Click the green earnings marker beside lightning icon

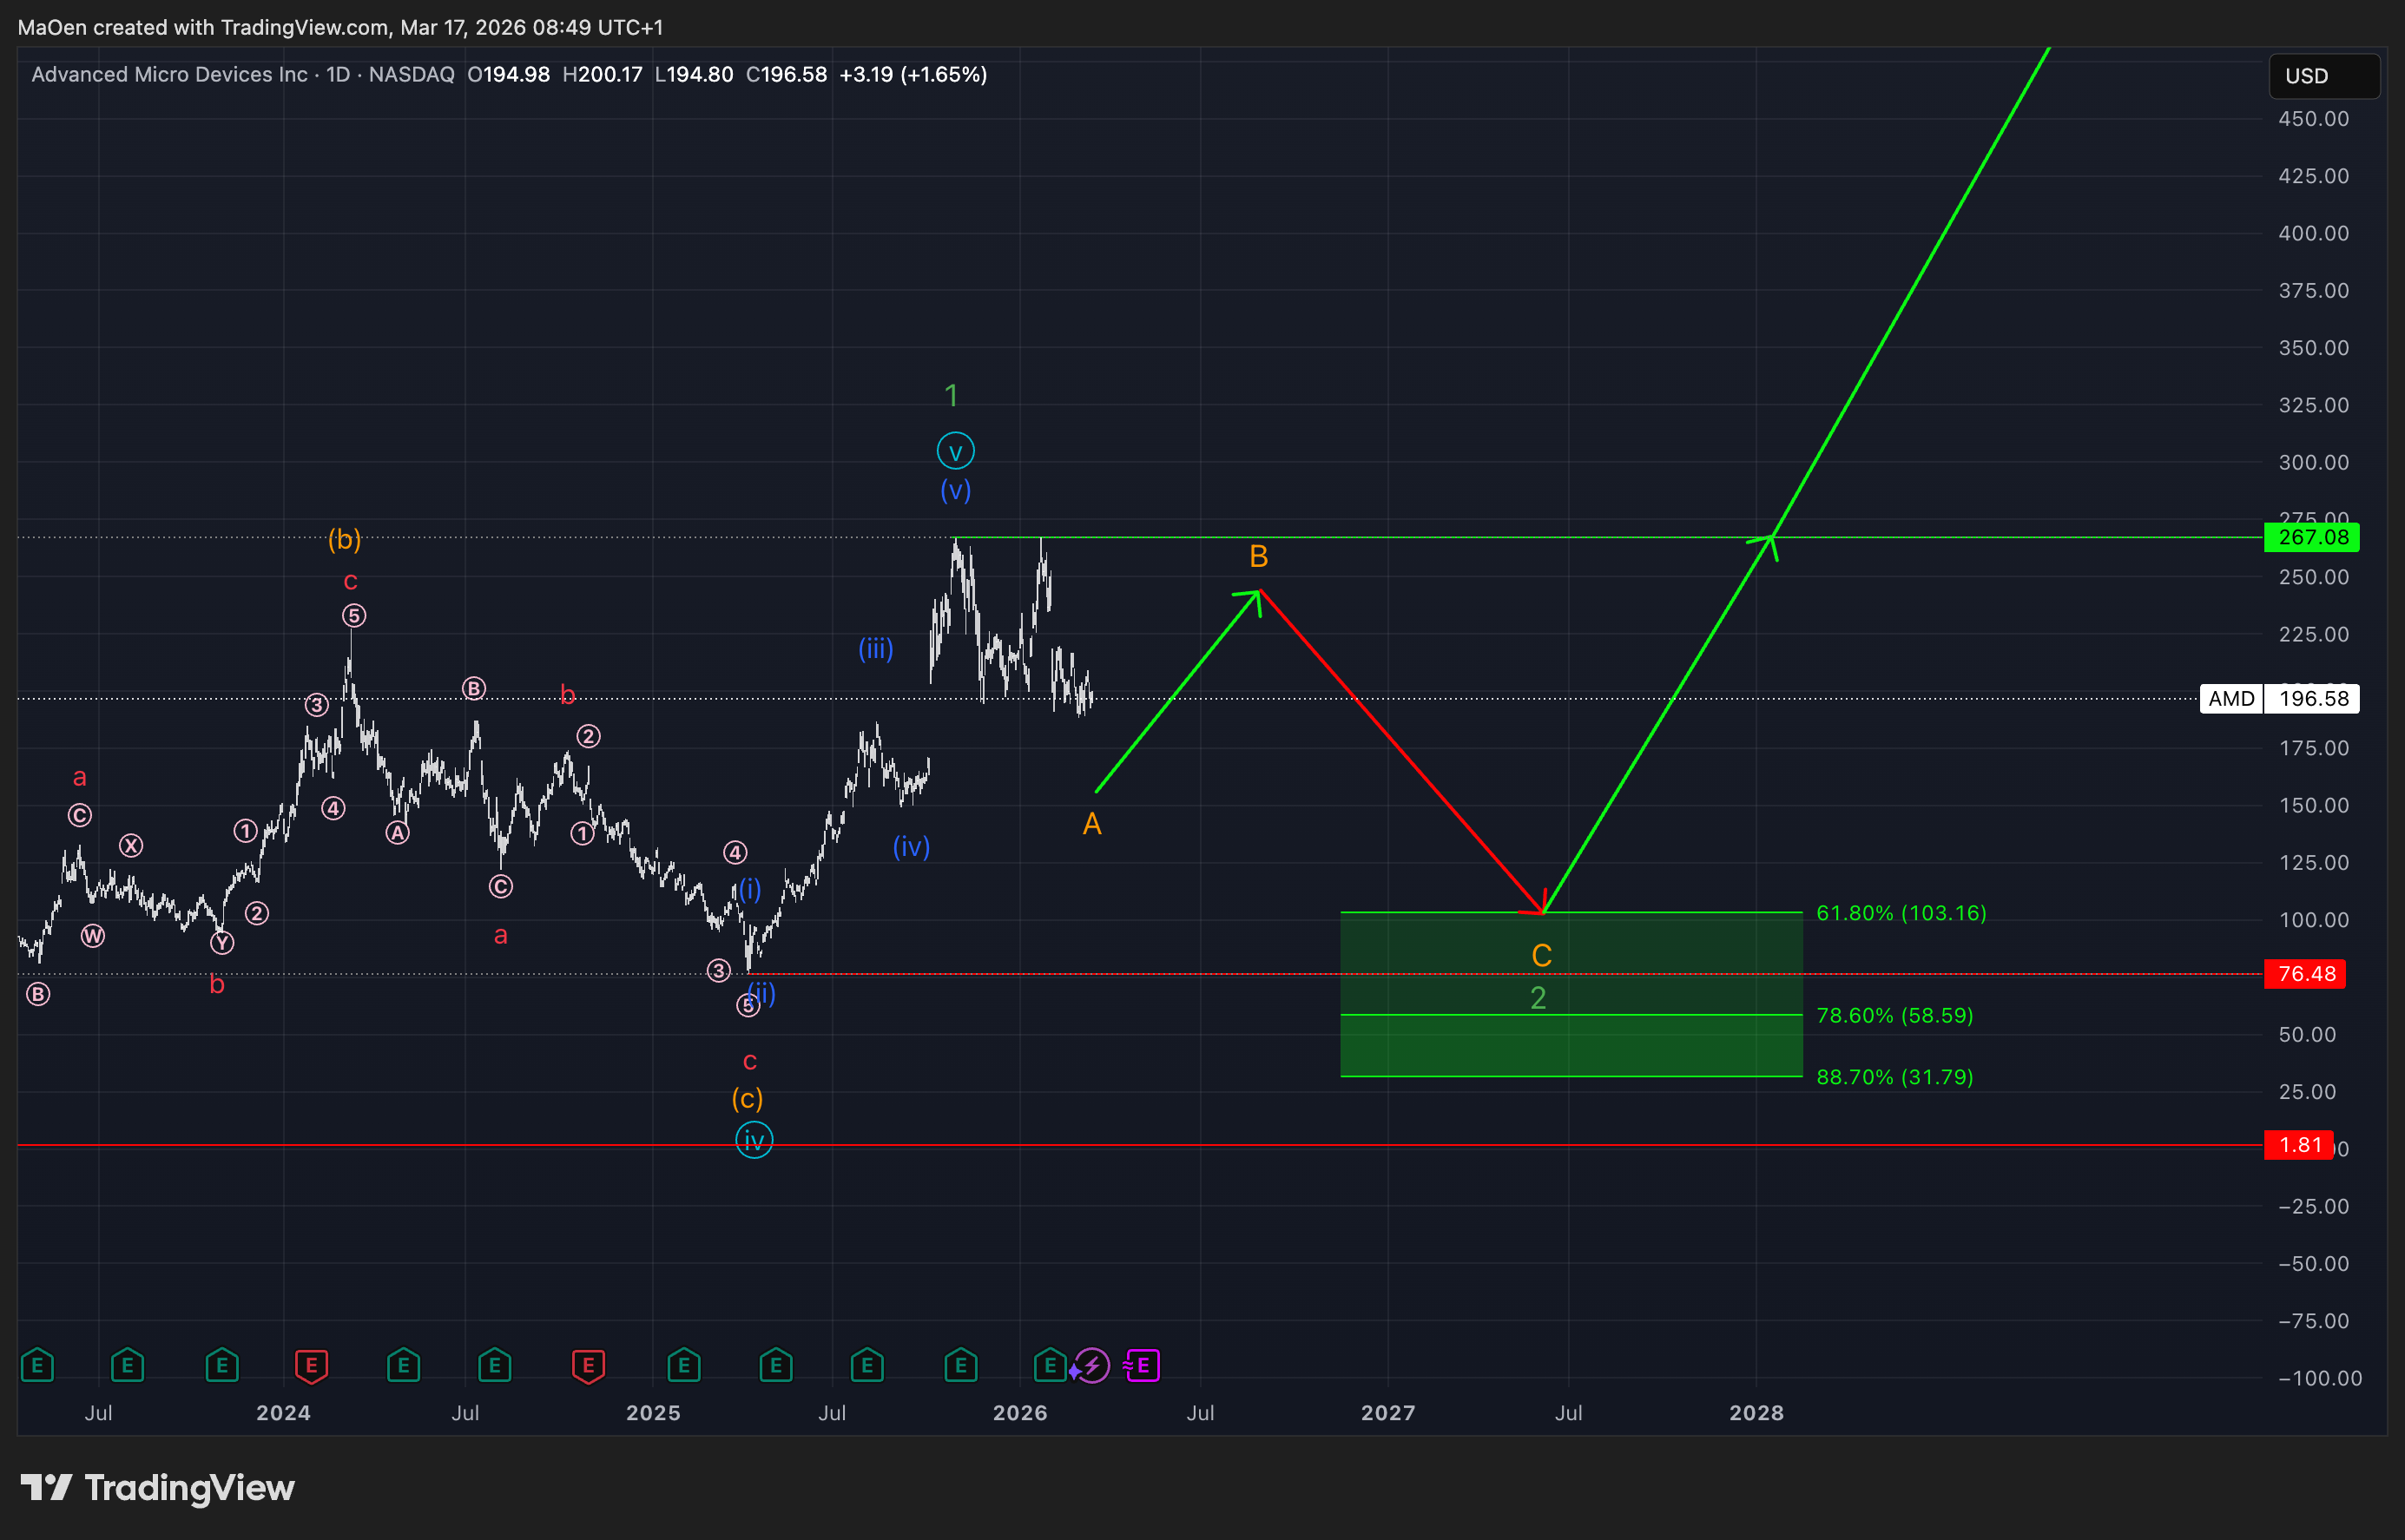tap(1049, 1365)
